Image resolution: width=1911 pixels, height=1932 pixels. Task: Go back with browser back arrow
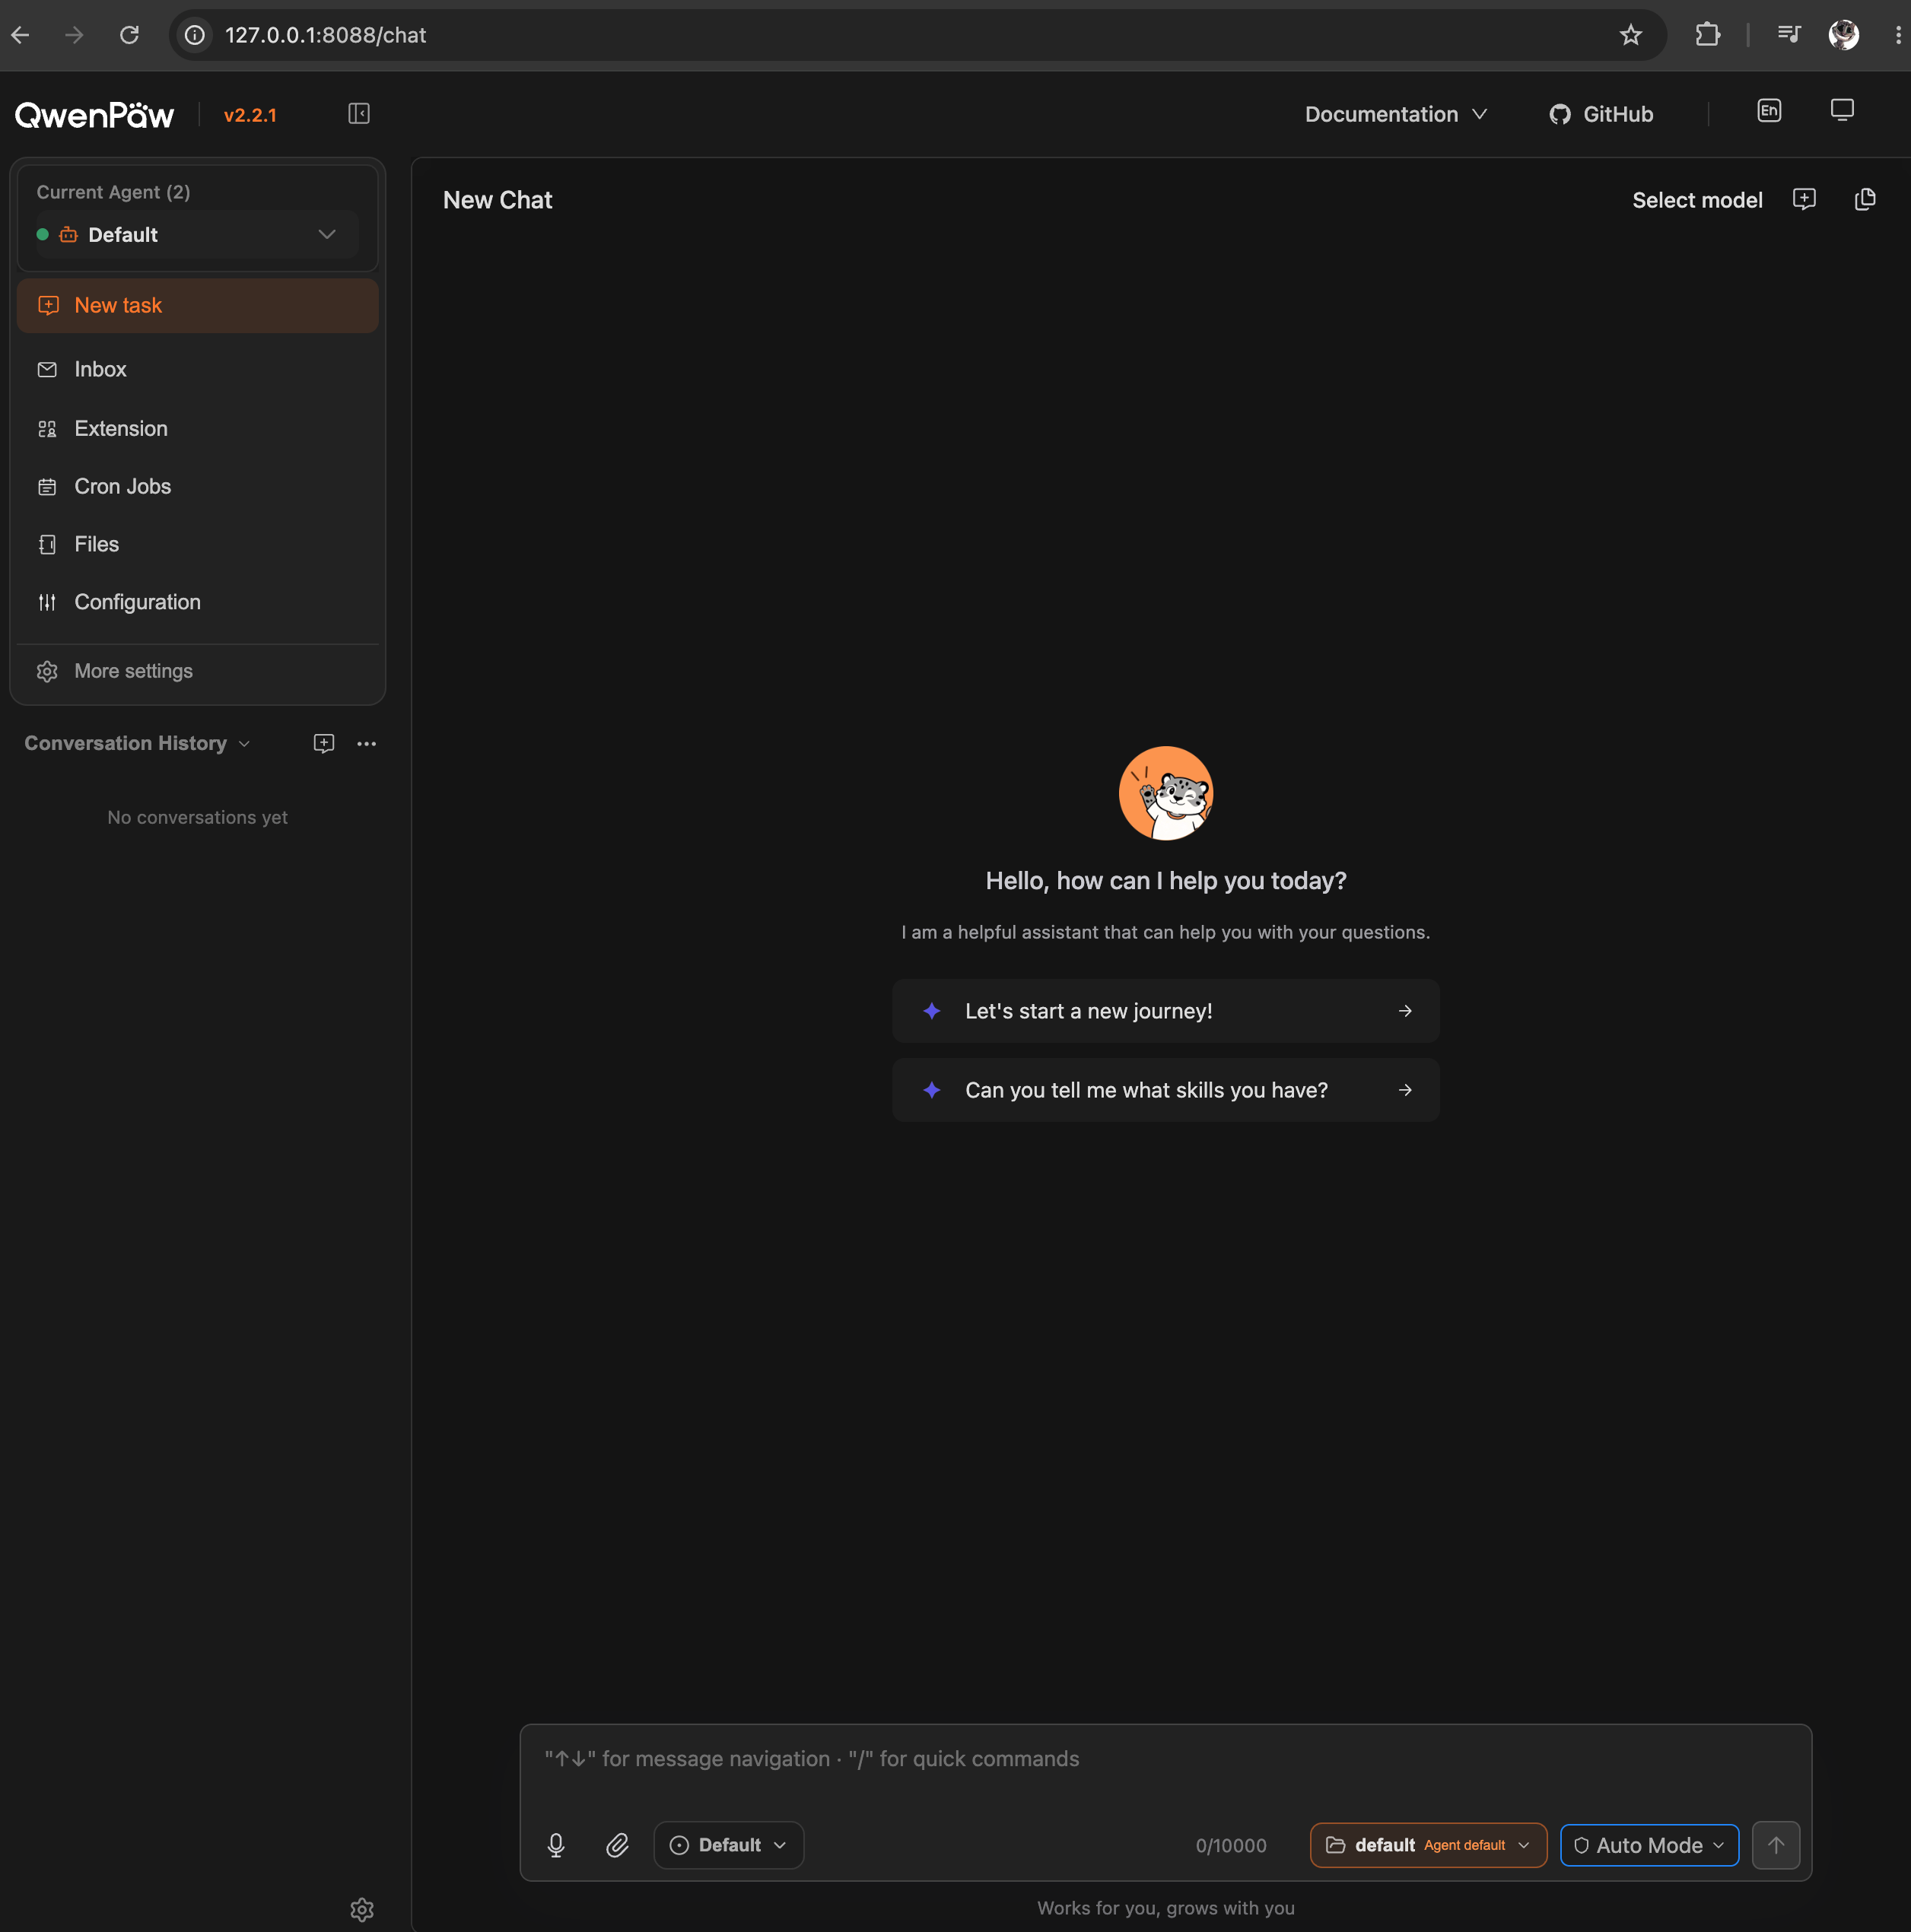coord(21,35)
